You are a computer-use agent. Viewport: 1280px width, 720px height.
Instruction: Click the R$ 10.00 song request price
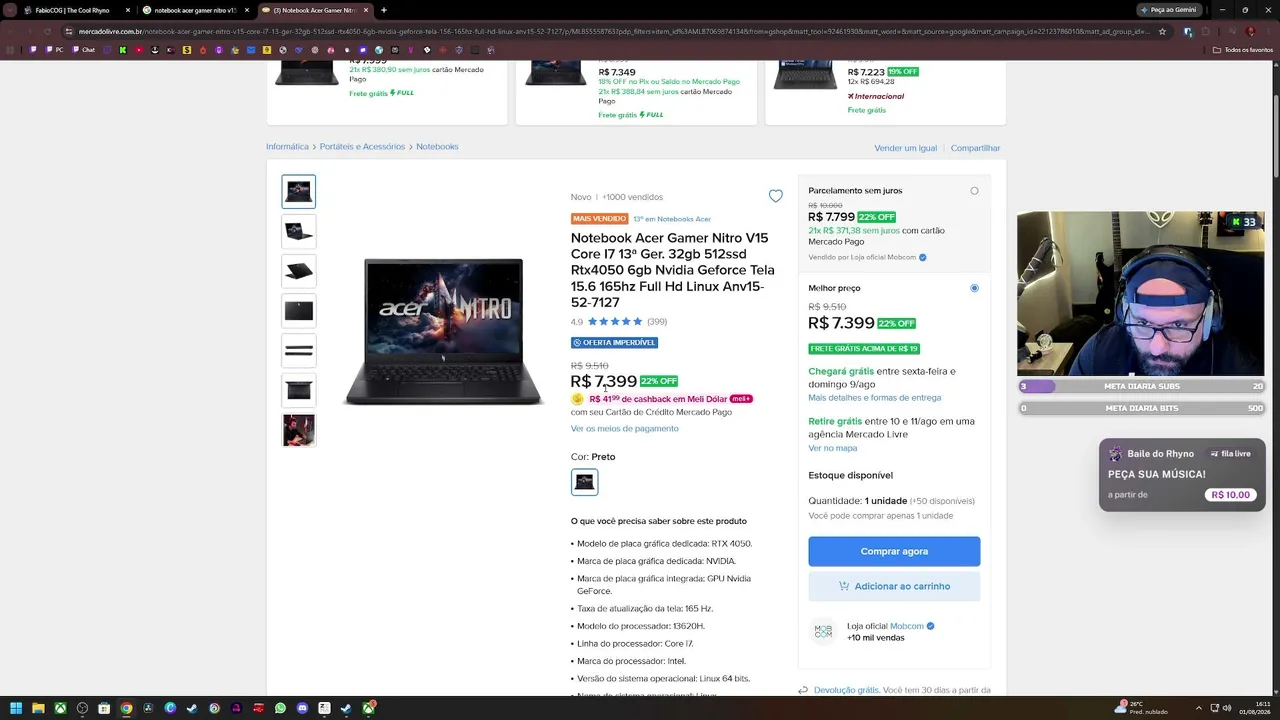[x=1231, y=495]
